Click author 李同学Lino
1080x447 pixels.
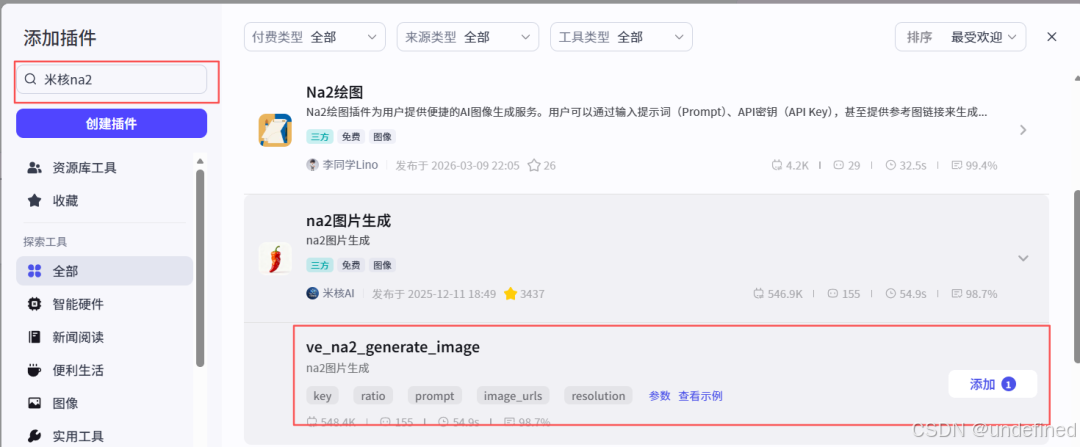(350, 165)
